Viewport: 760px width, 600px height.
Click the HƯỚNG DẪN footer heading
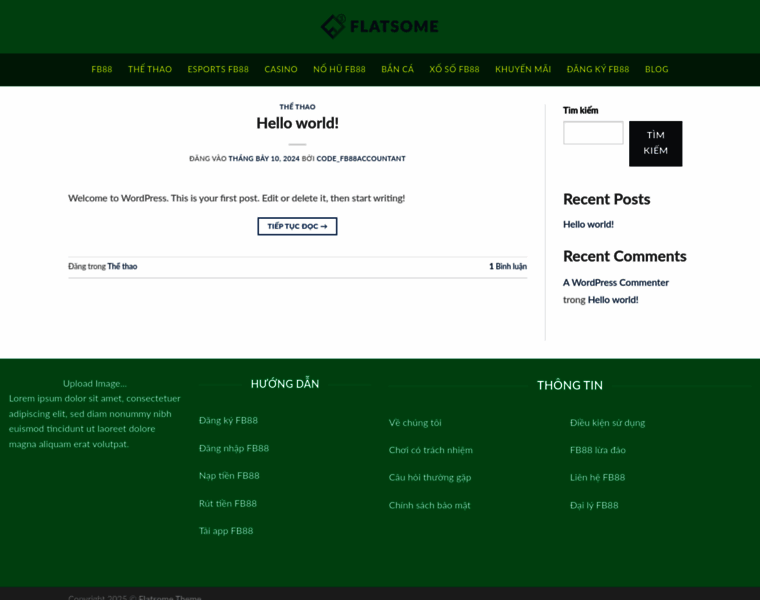[x=285, y=384]
